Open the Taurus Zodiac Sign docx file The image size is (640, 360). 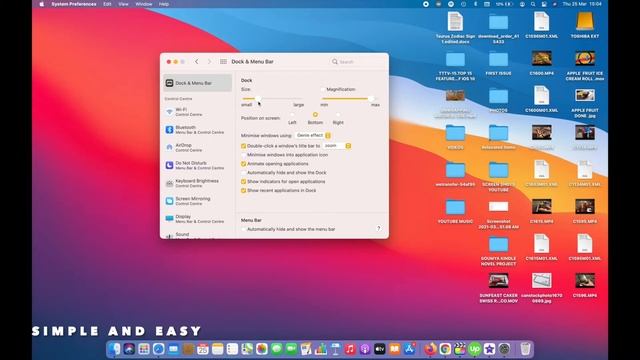point(455,28)
